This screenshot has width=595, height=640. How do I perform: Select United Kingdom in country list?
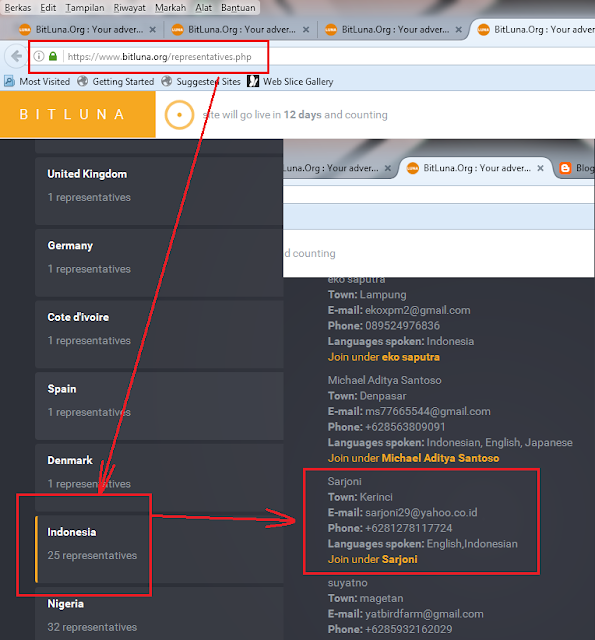159,191
